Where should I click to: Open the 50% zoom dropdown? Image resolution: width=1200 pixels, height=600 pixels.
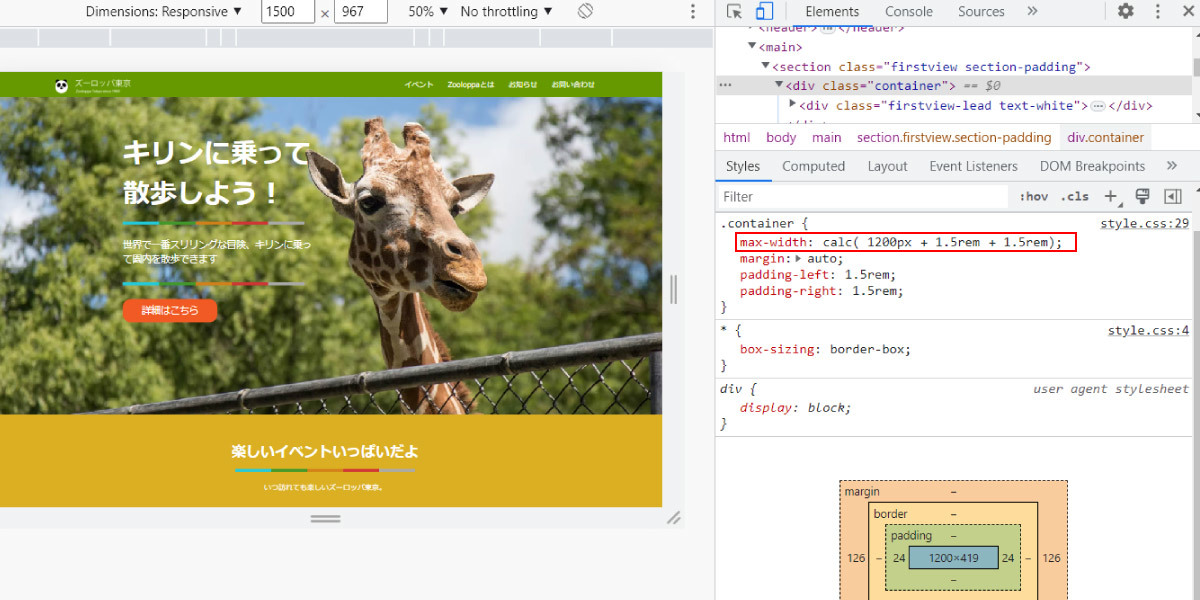tap(428, 12)
